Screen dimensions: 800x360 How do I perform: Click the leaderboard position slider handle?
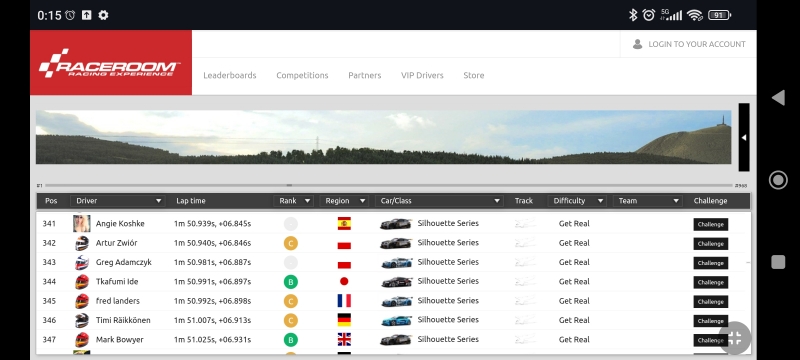click(x=289, y=185)
